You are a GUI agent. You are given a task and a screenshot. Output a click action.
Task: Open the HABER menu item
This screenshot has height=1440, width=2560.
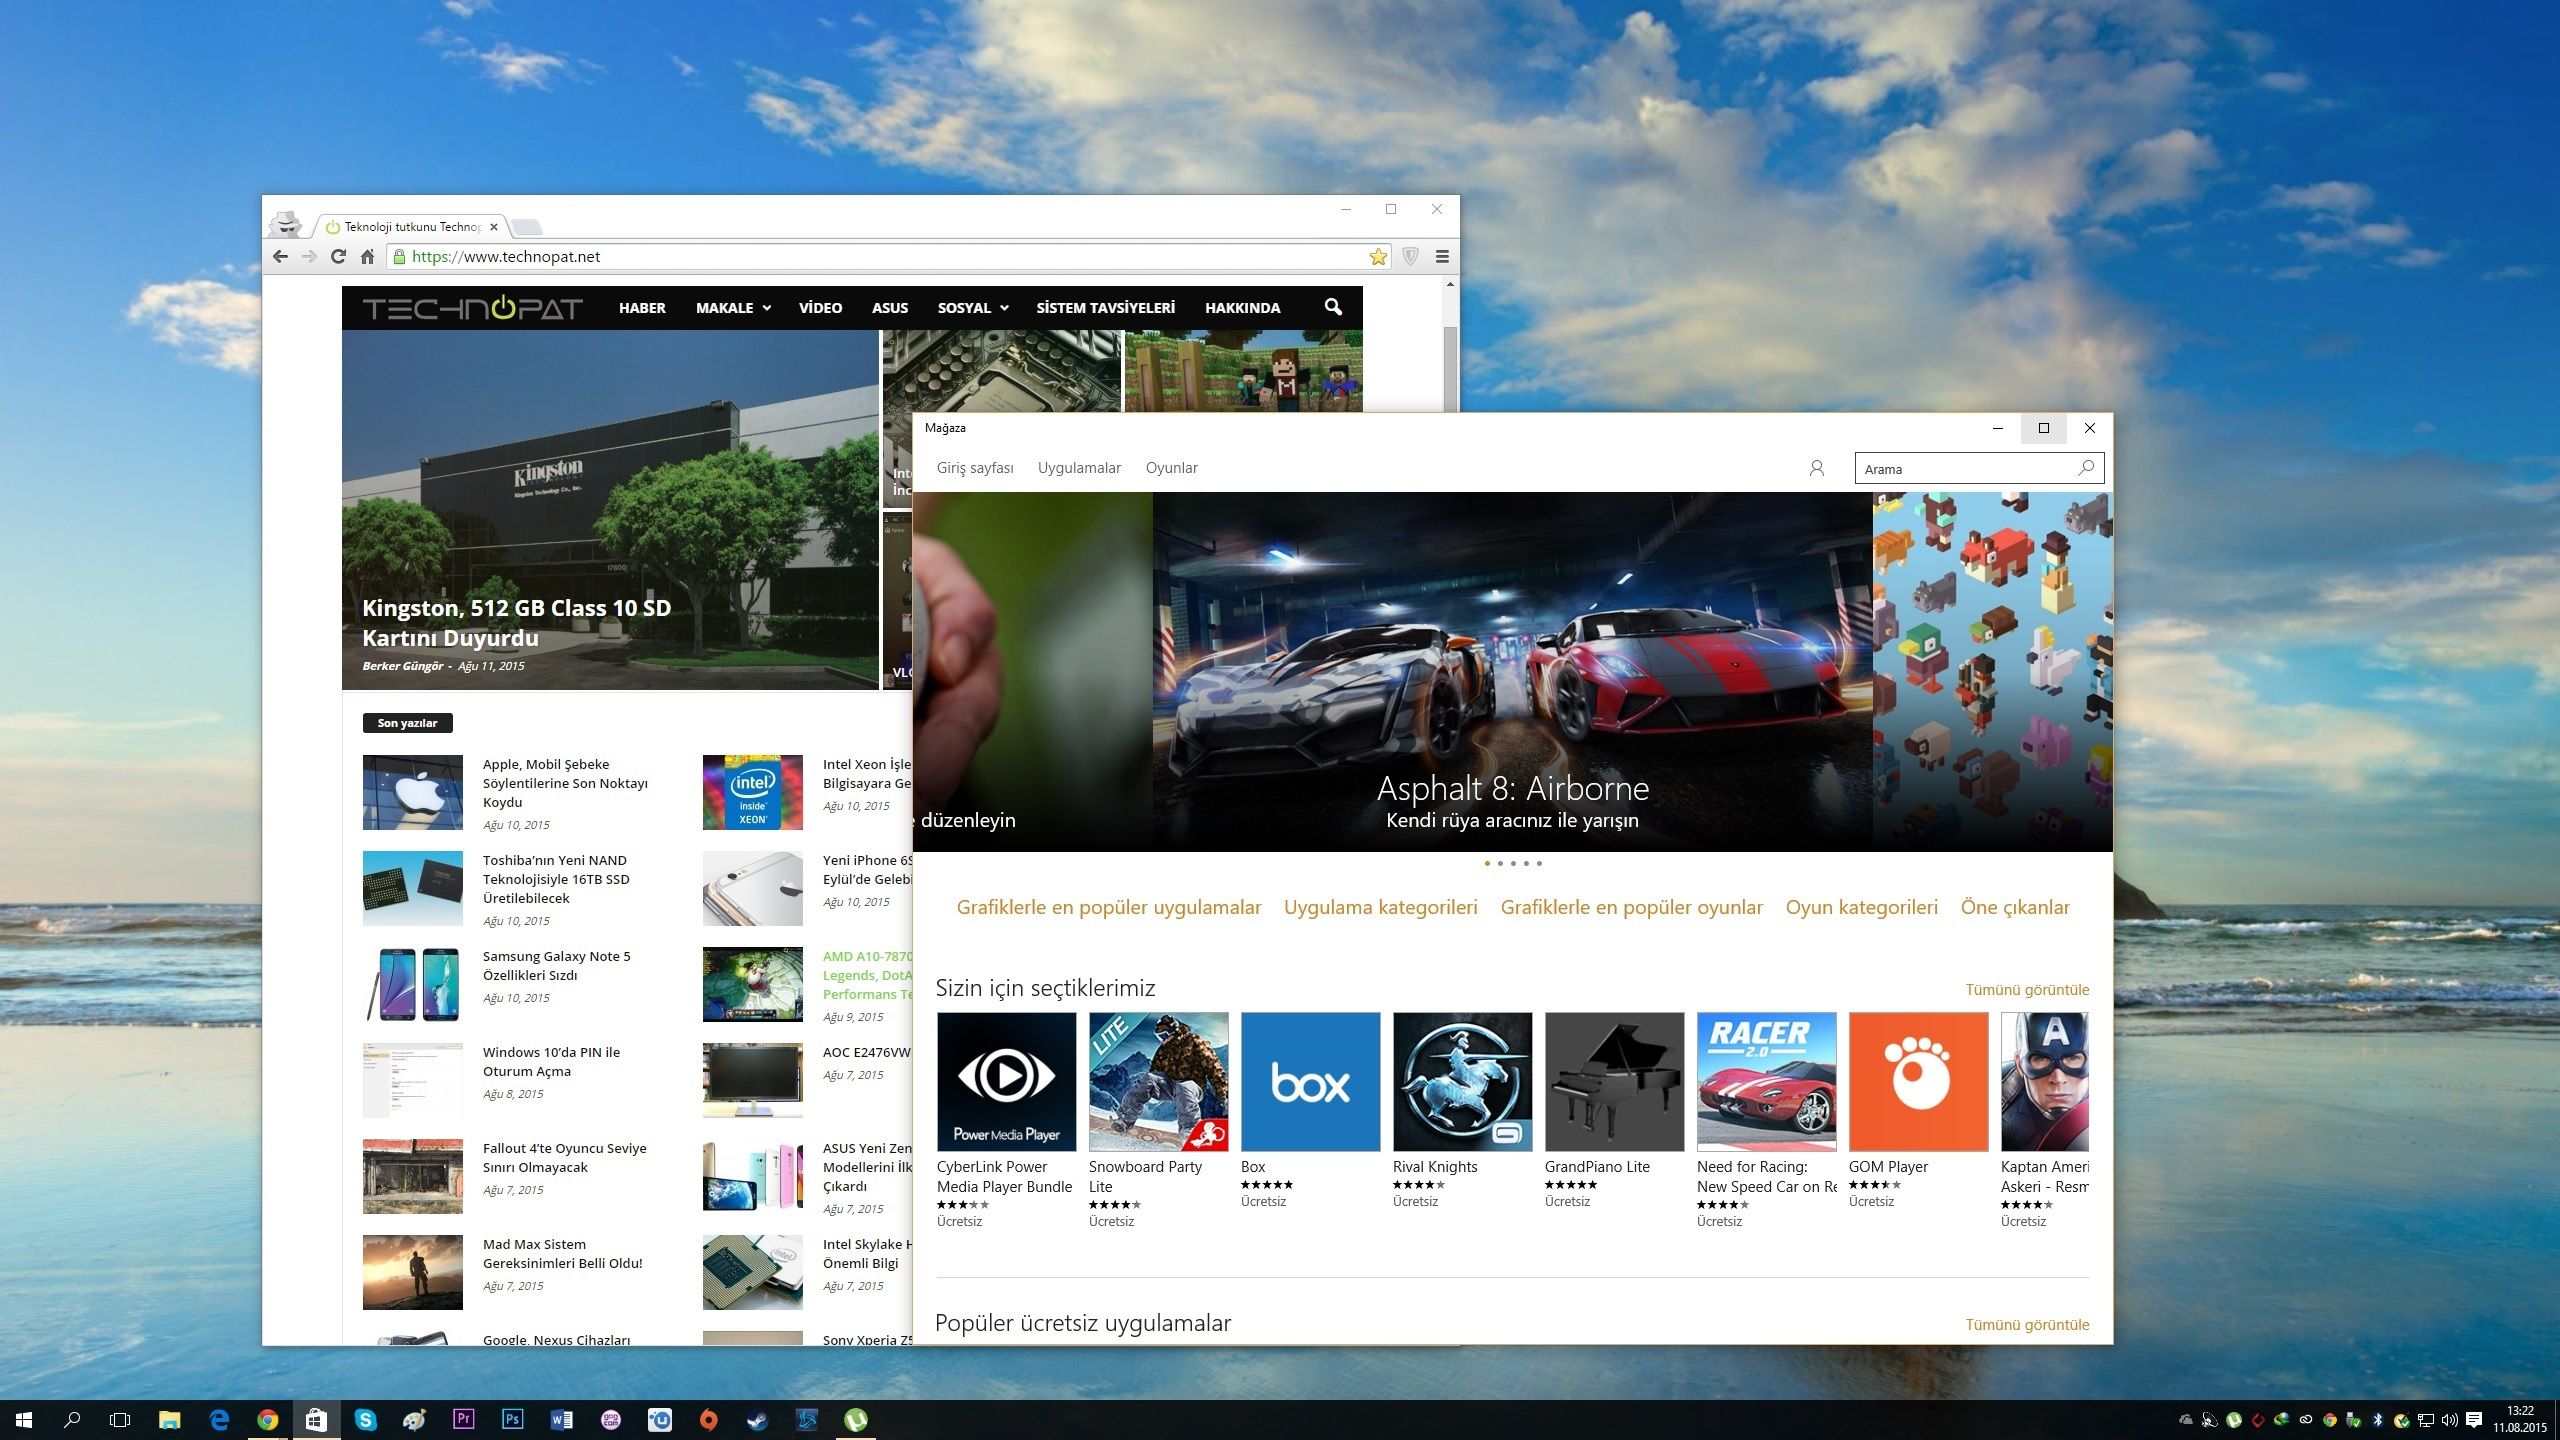(641, 308)
